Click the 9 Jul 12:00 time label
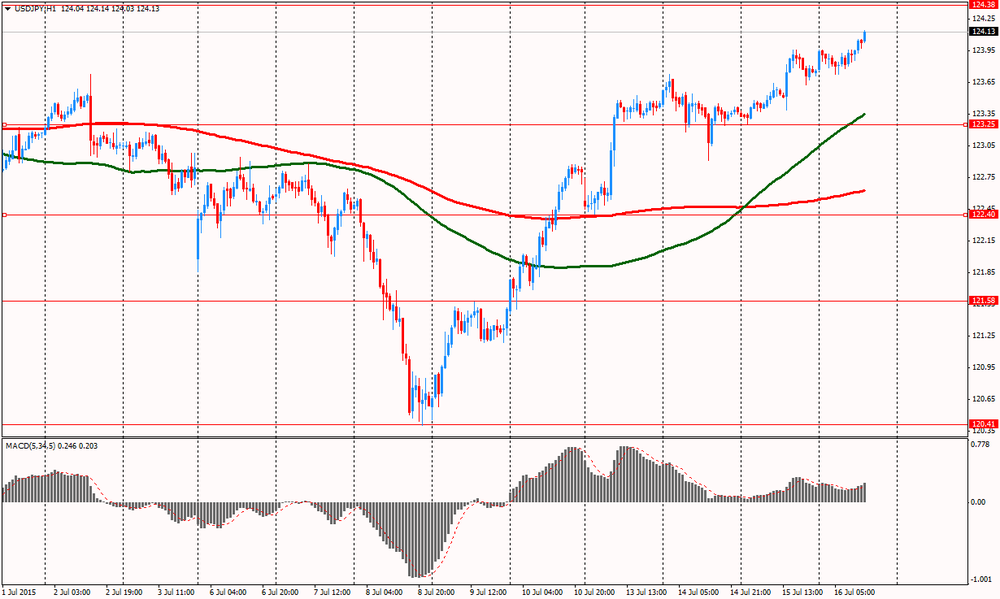 pos(488,593)
